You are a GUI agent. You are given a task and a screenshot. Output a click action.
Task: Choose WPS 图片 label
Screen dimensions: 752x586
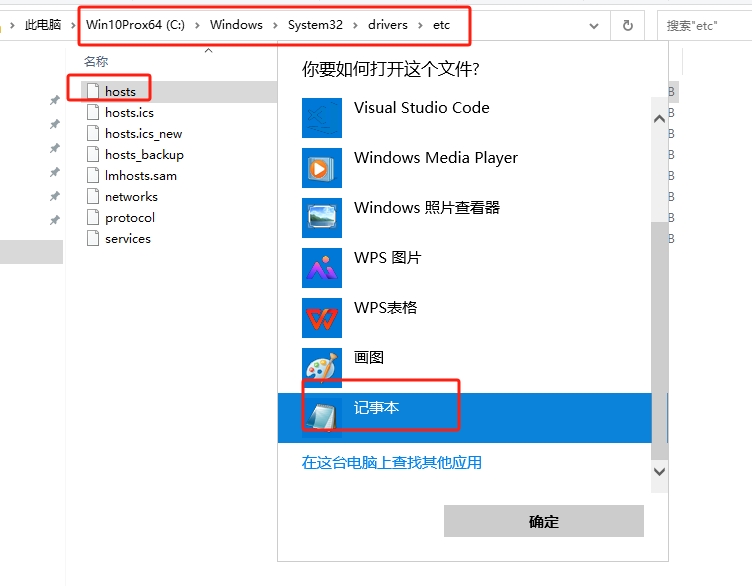388,258
